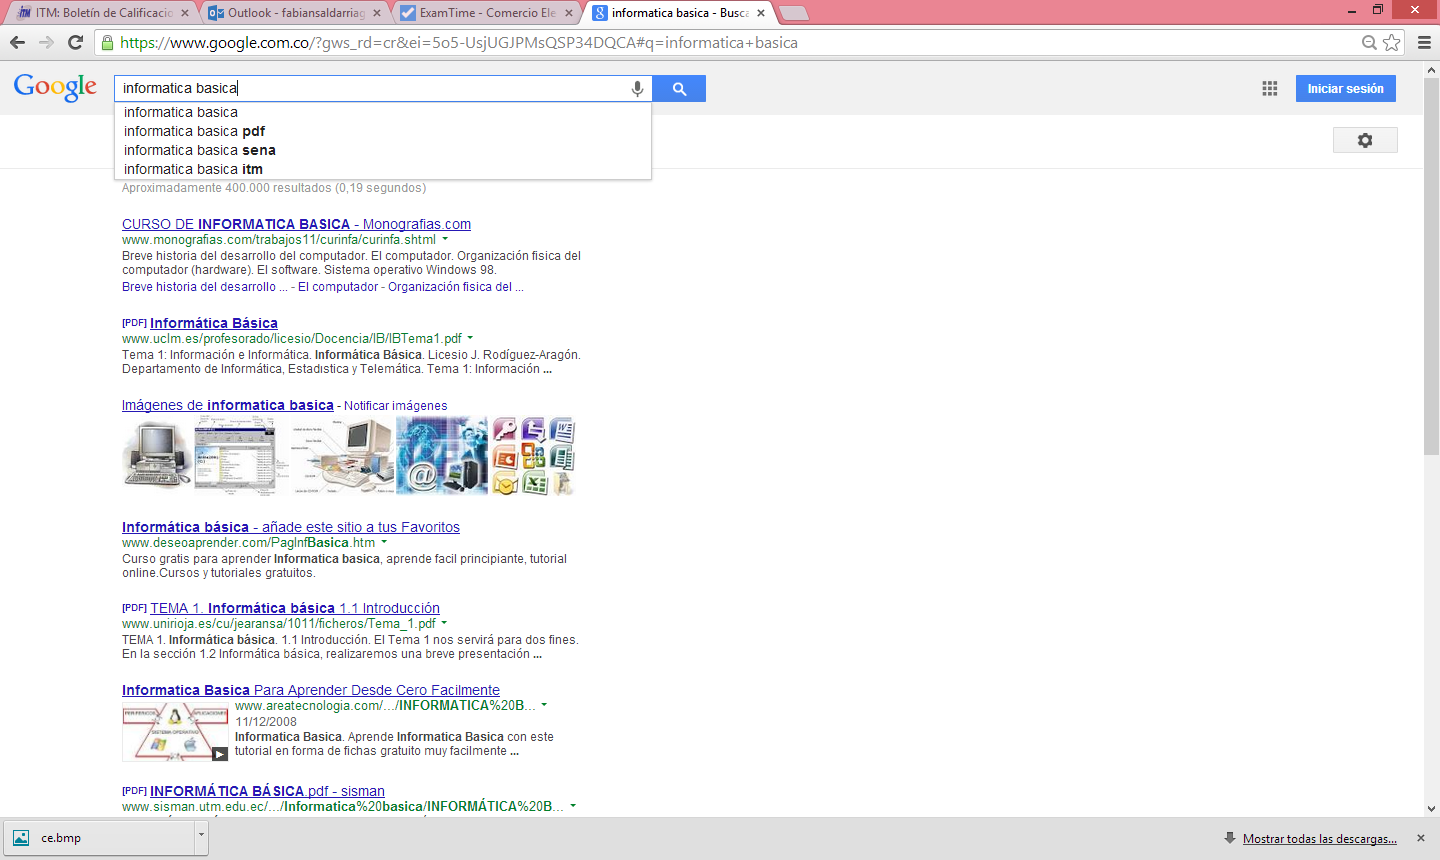
Task: Click the Google logo
Action: pyautogui.click(x=55, y=88)
